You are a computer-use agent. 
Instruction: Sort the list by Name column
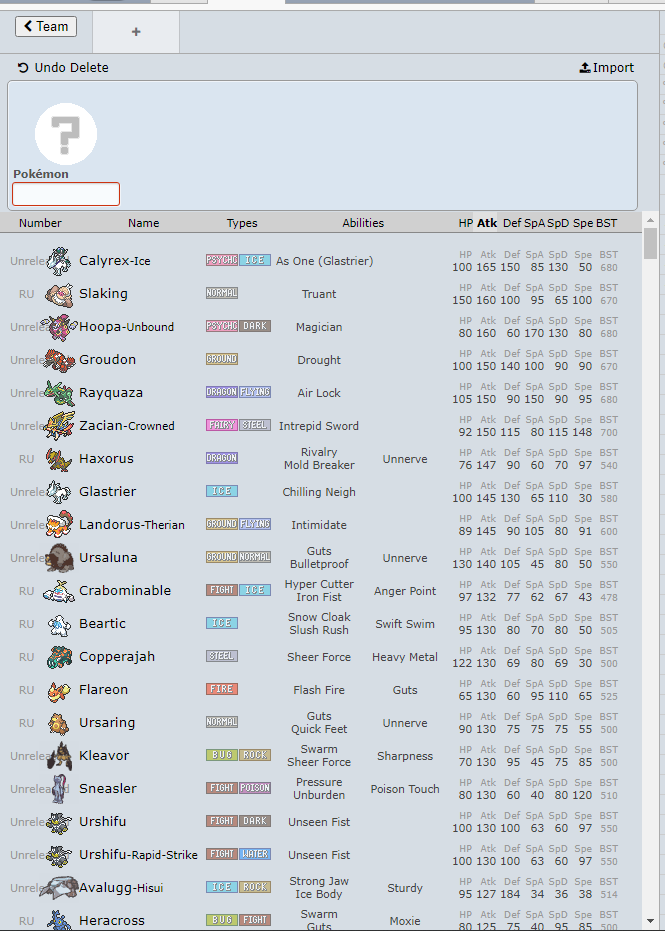[143, 223]
